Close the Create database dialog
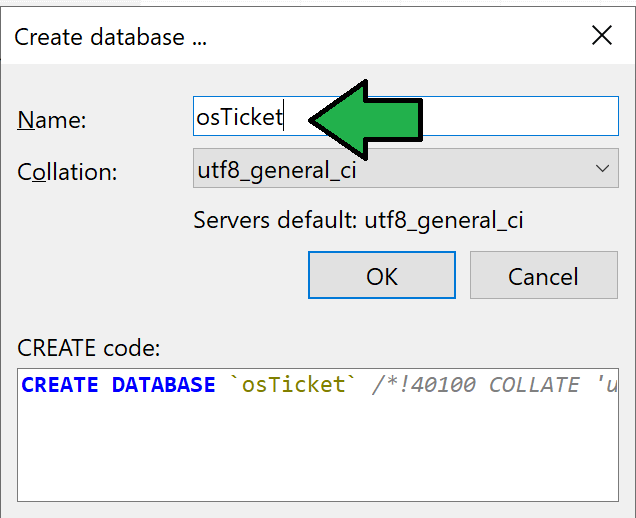The height and width of the screenshot is (518, 636). point(602,37)
